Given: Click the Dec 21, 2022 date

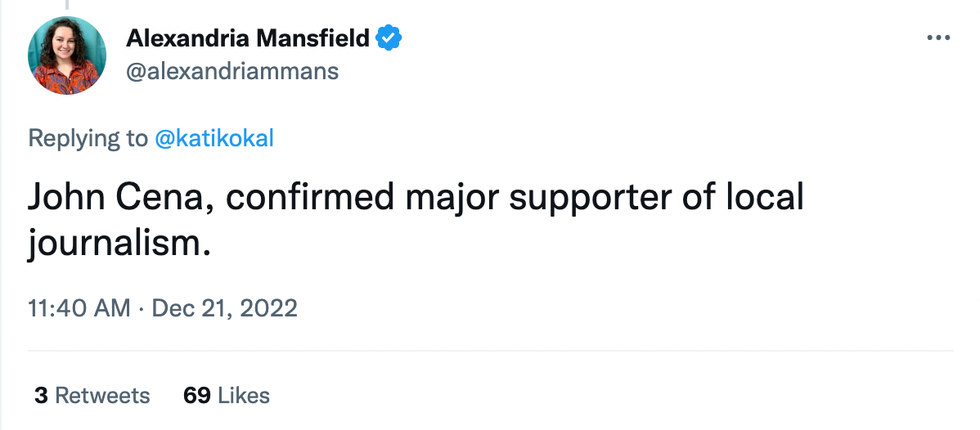Looking at the screenshot, I should coord(225,307).
